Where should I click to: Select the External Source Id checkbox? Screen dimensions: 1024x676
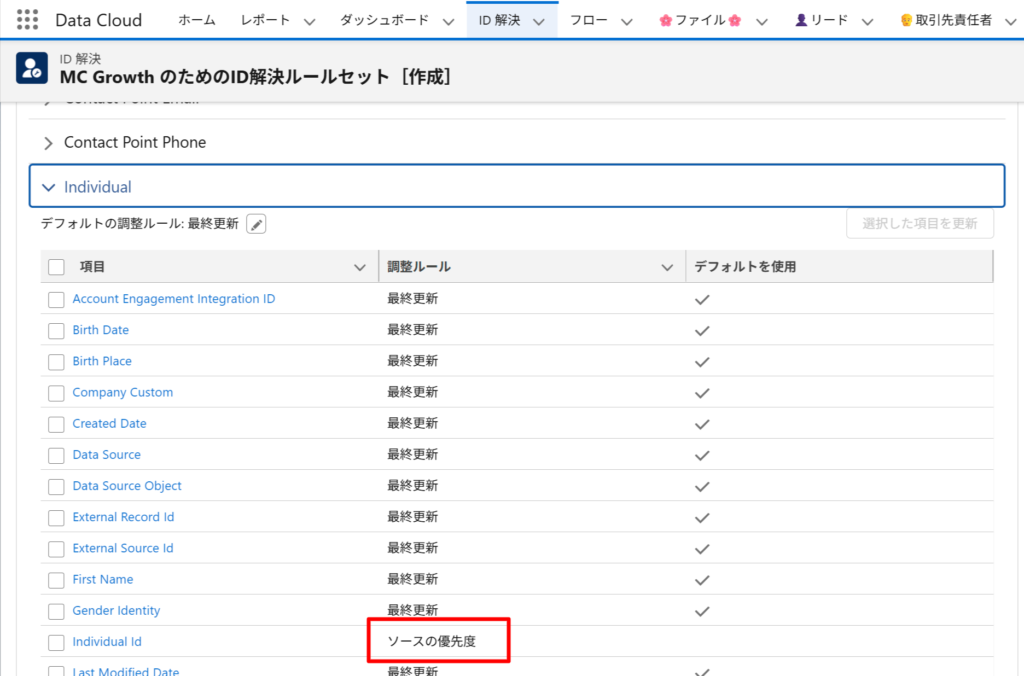(x=56, y=549)
